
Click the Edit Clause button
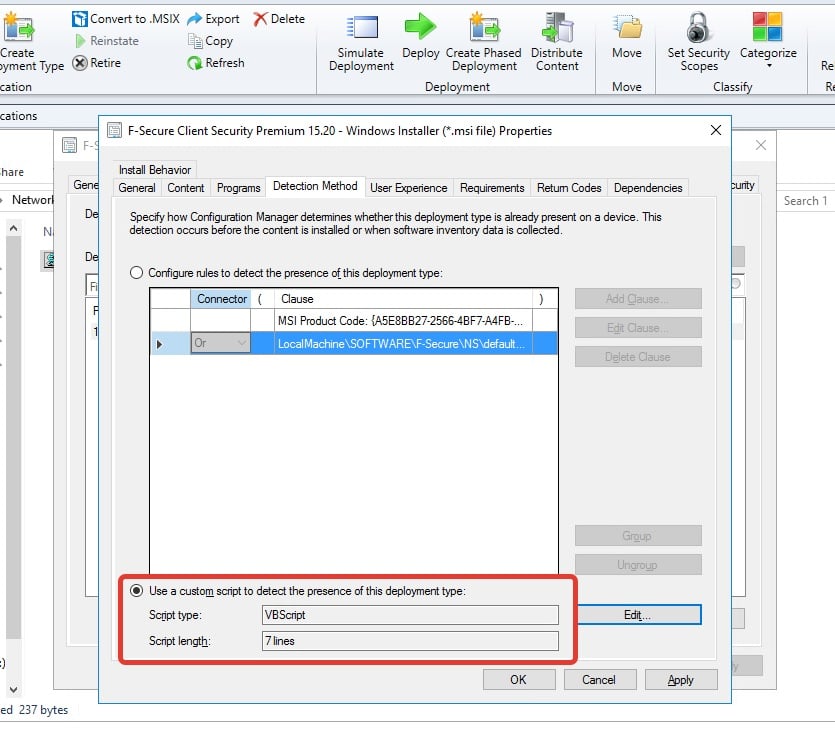click(638, 328)
